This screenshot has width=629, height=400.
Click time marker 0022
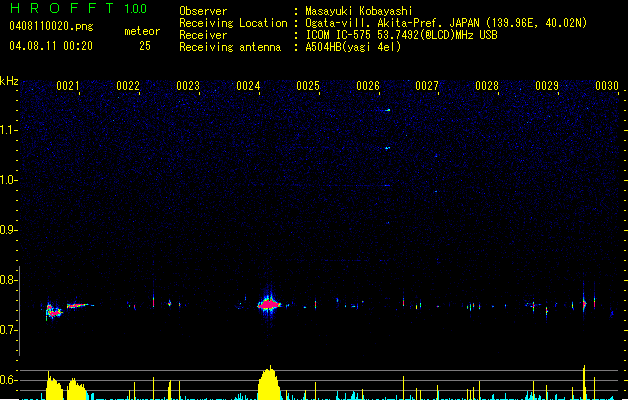(x=128, y=86)
